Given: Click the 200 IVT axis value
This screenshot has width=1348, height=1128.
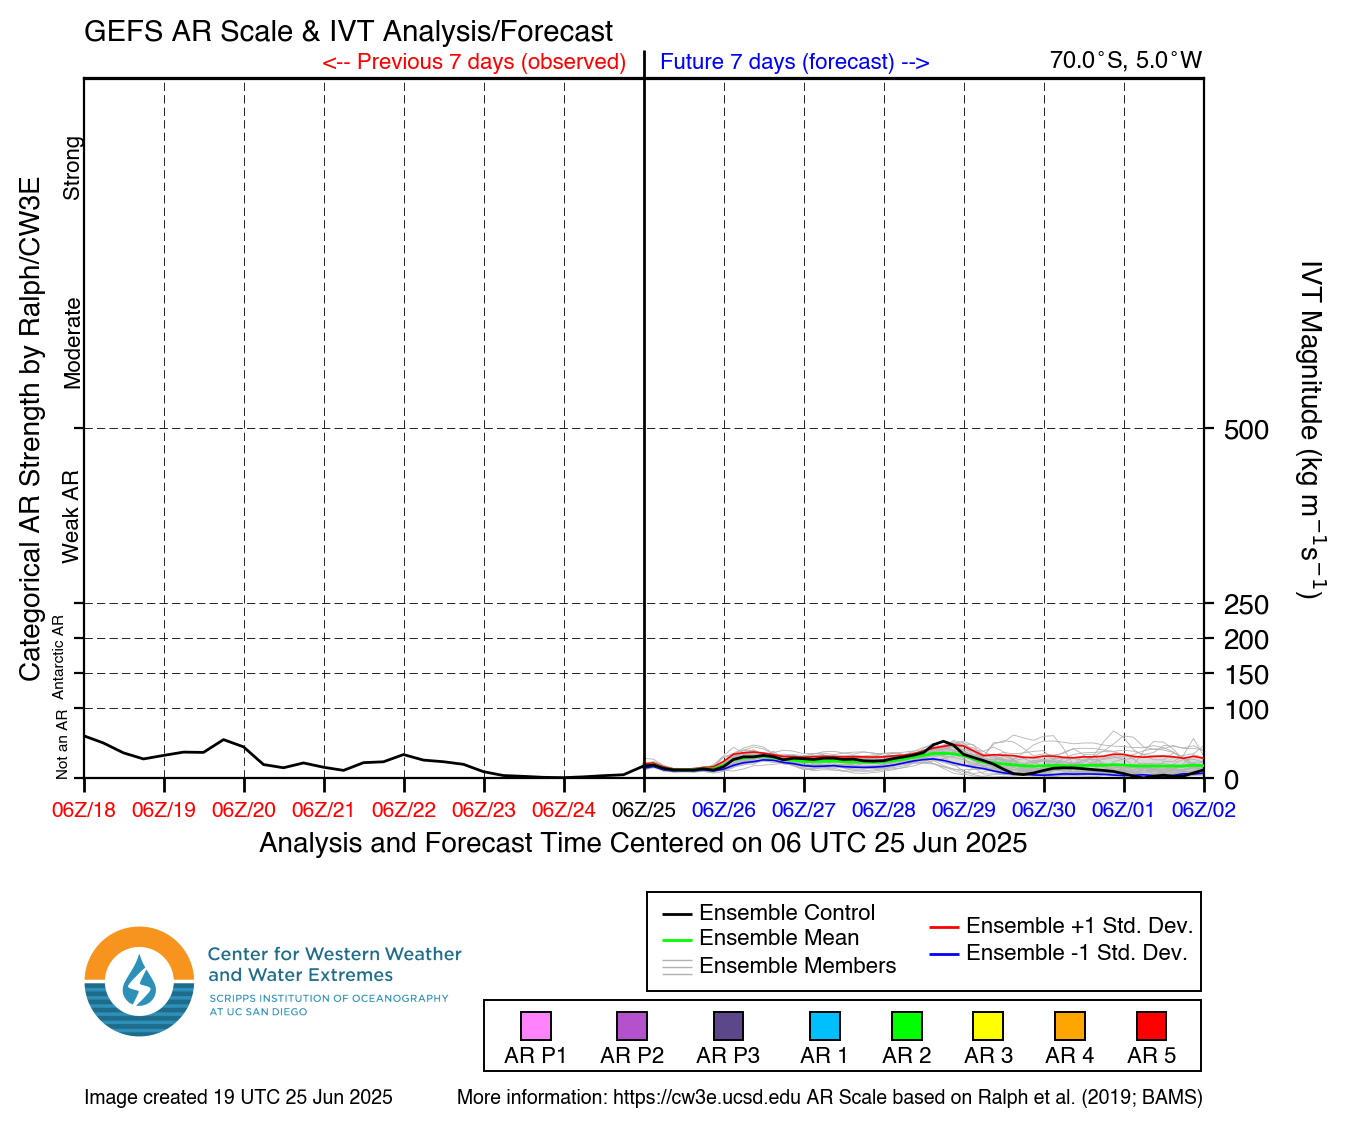Looking at the screenshot, I should (1246, 640).
